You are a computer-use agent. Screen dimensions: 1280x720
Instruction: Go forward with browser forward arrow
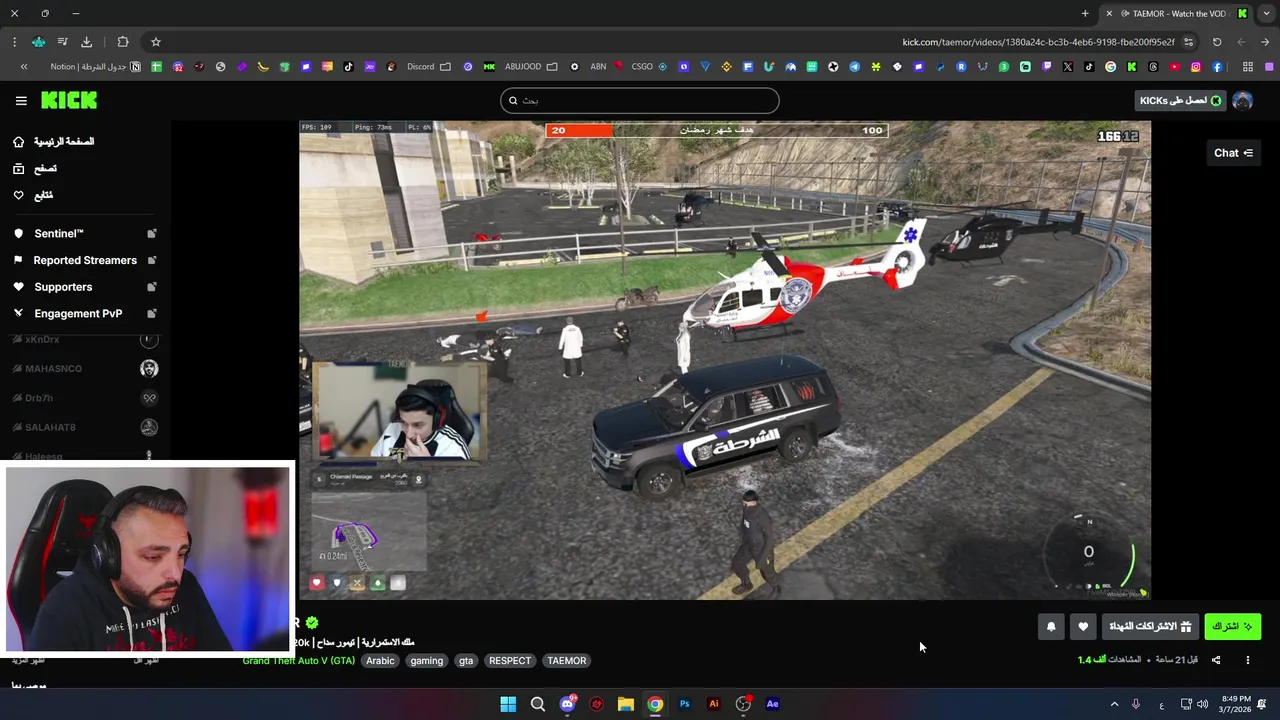click(1241, 42)
